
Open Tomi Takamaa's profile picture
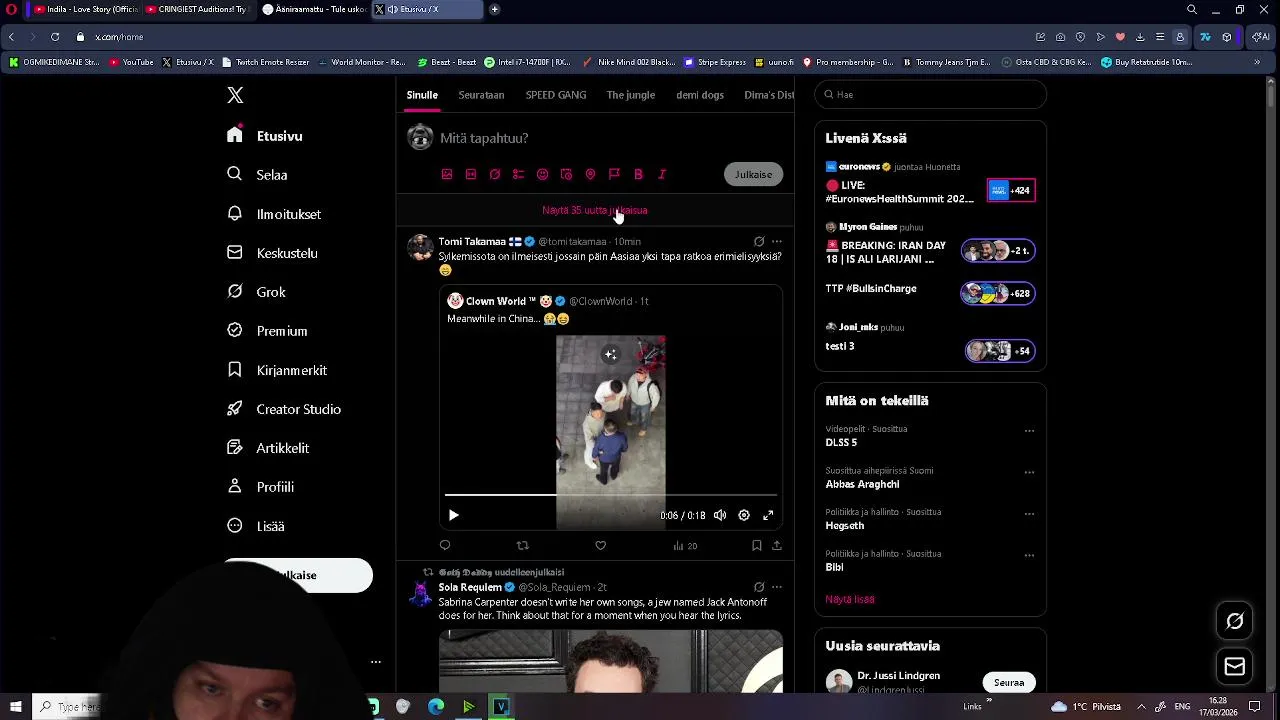point(420,247)
